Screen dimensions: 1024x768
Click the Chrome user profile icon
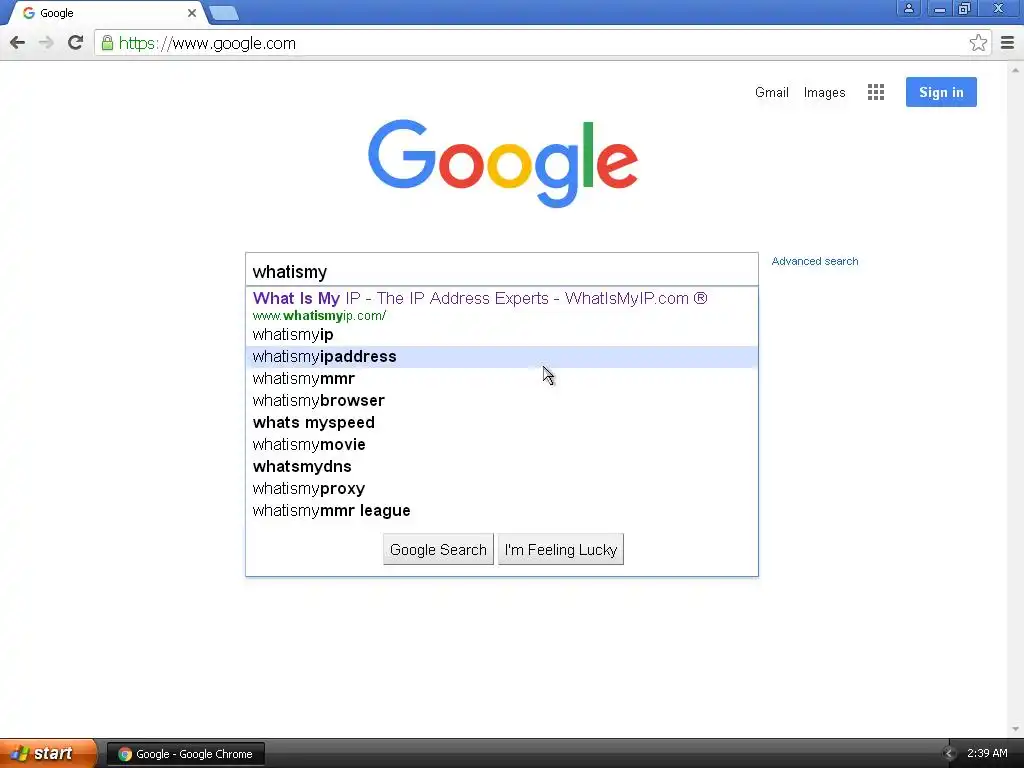coord(908,8)
